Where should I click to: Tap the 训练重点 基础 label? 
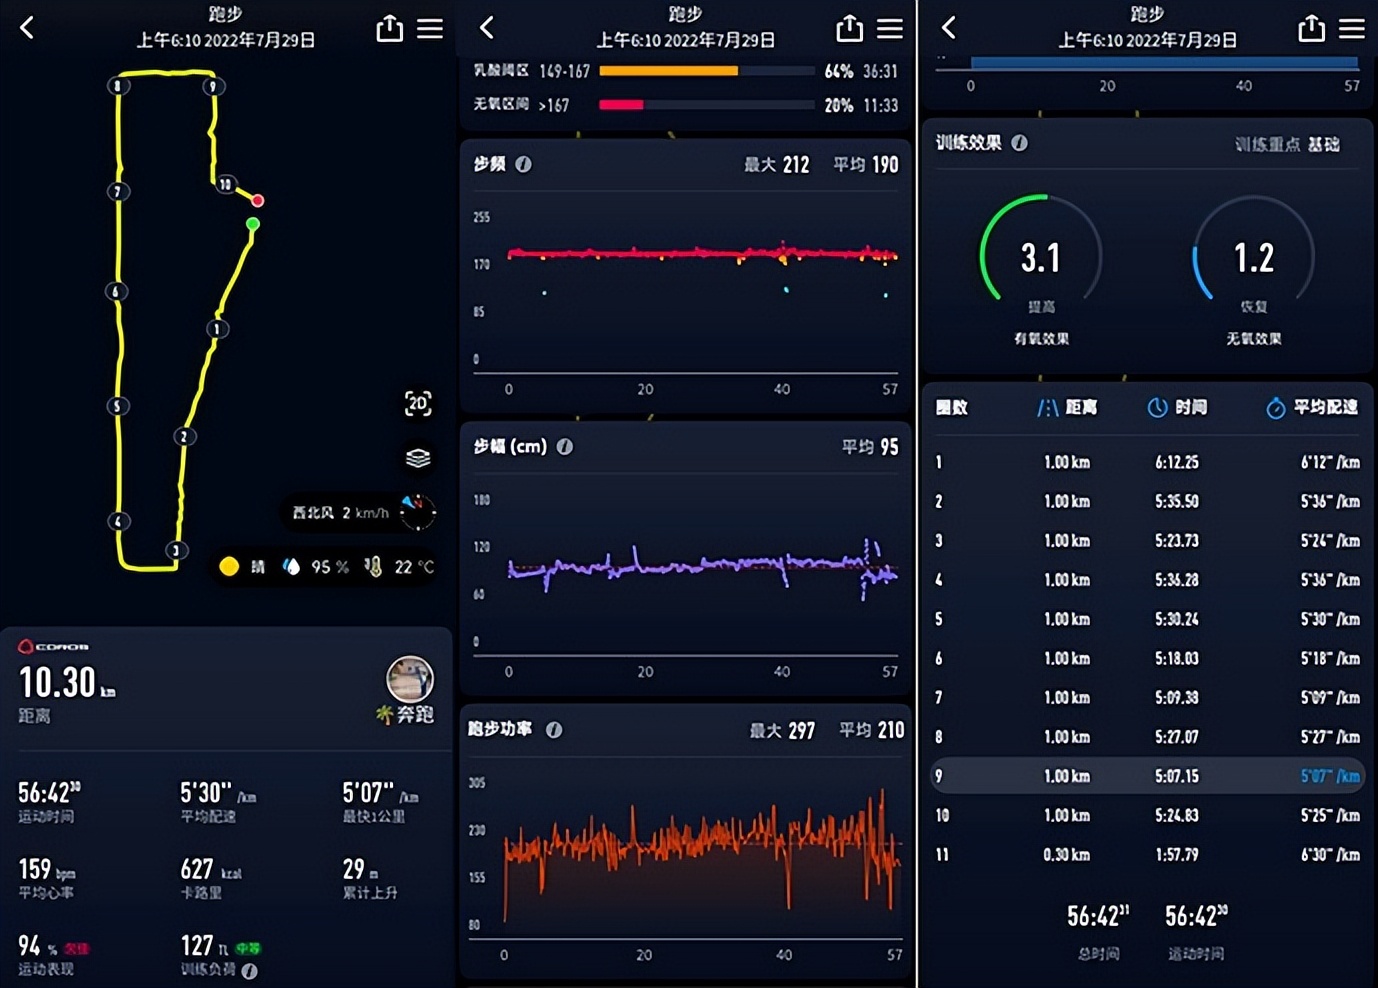tap(1287, 144)
